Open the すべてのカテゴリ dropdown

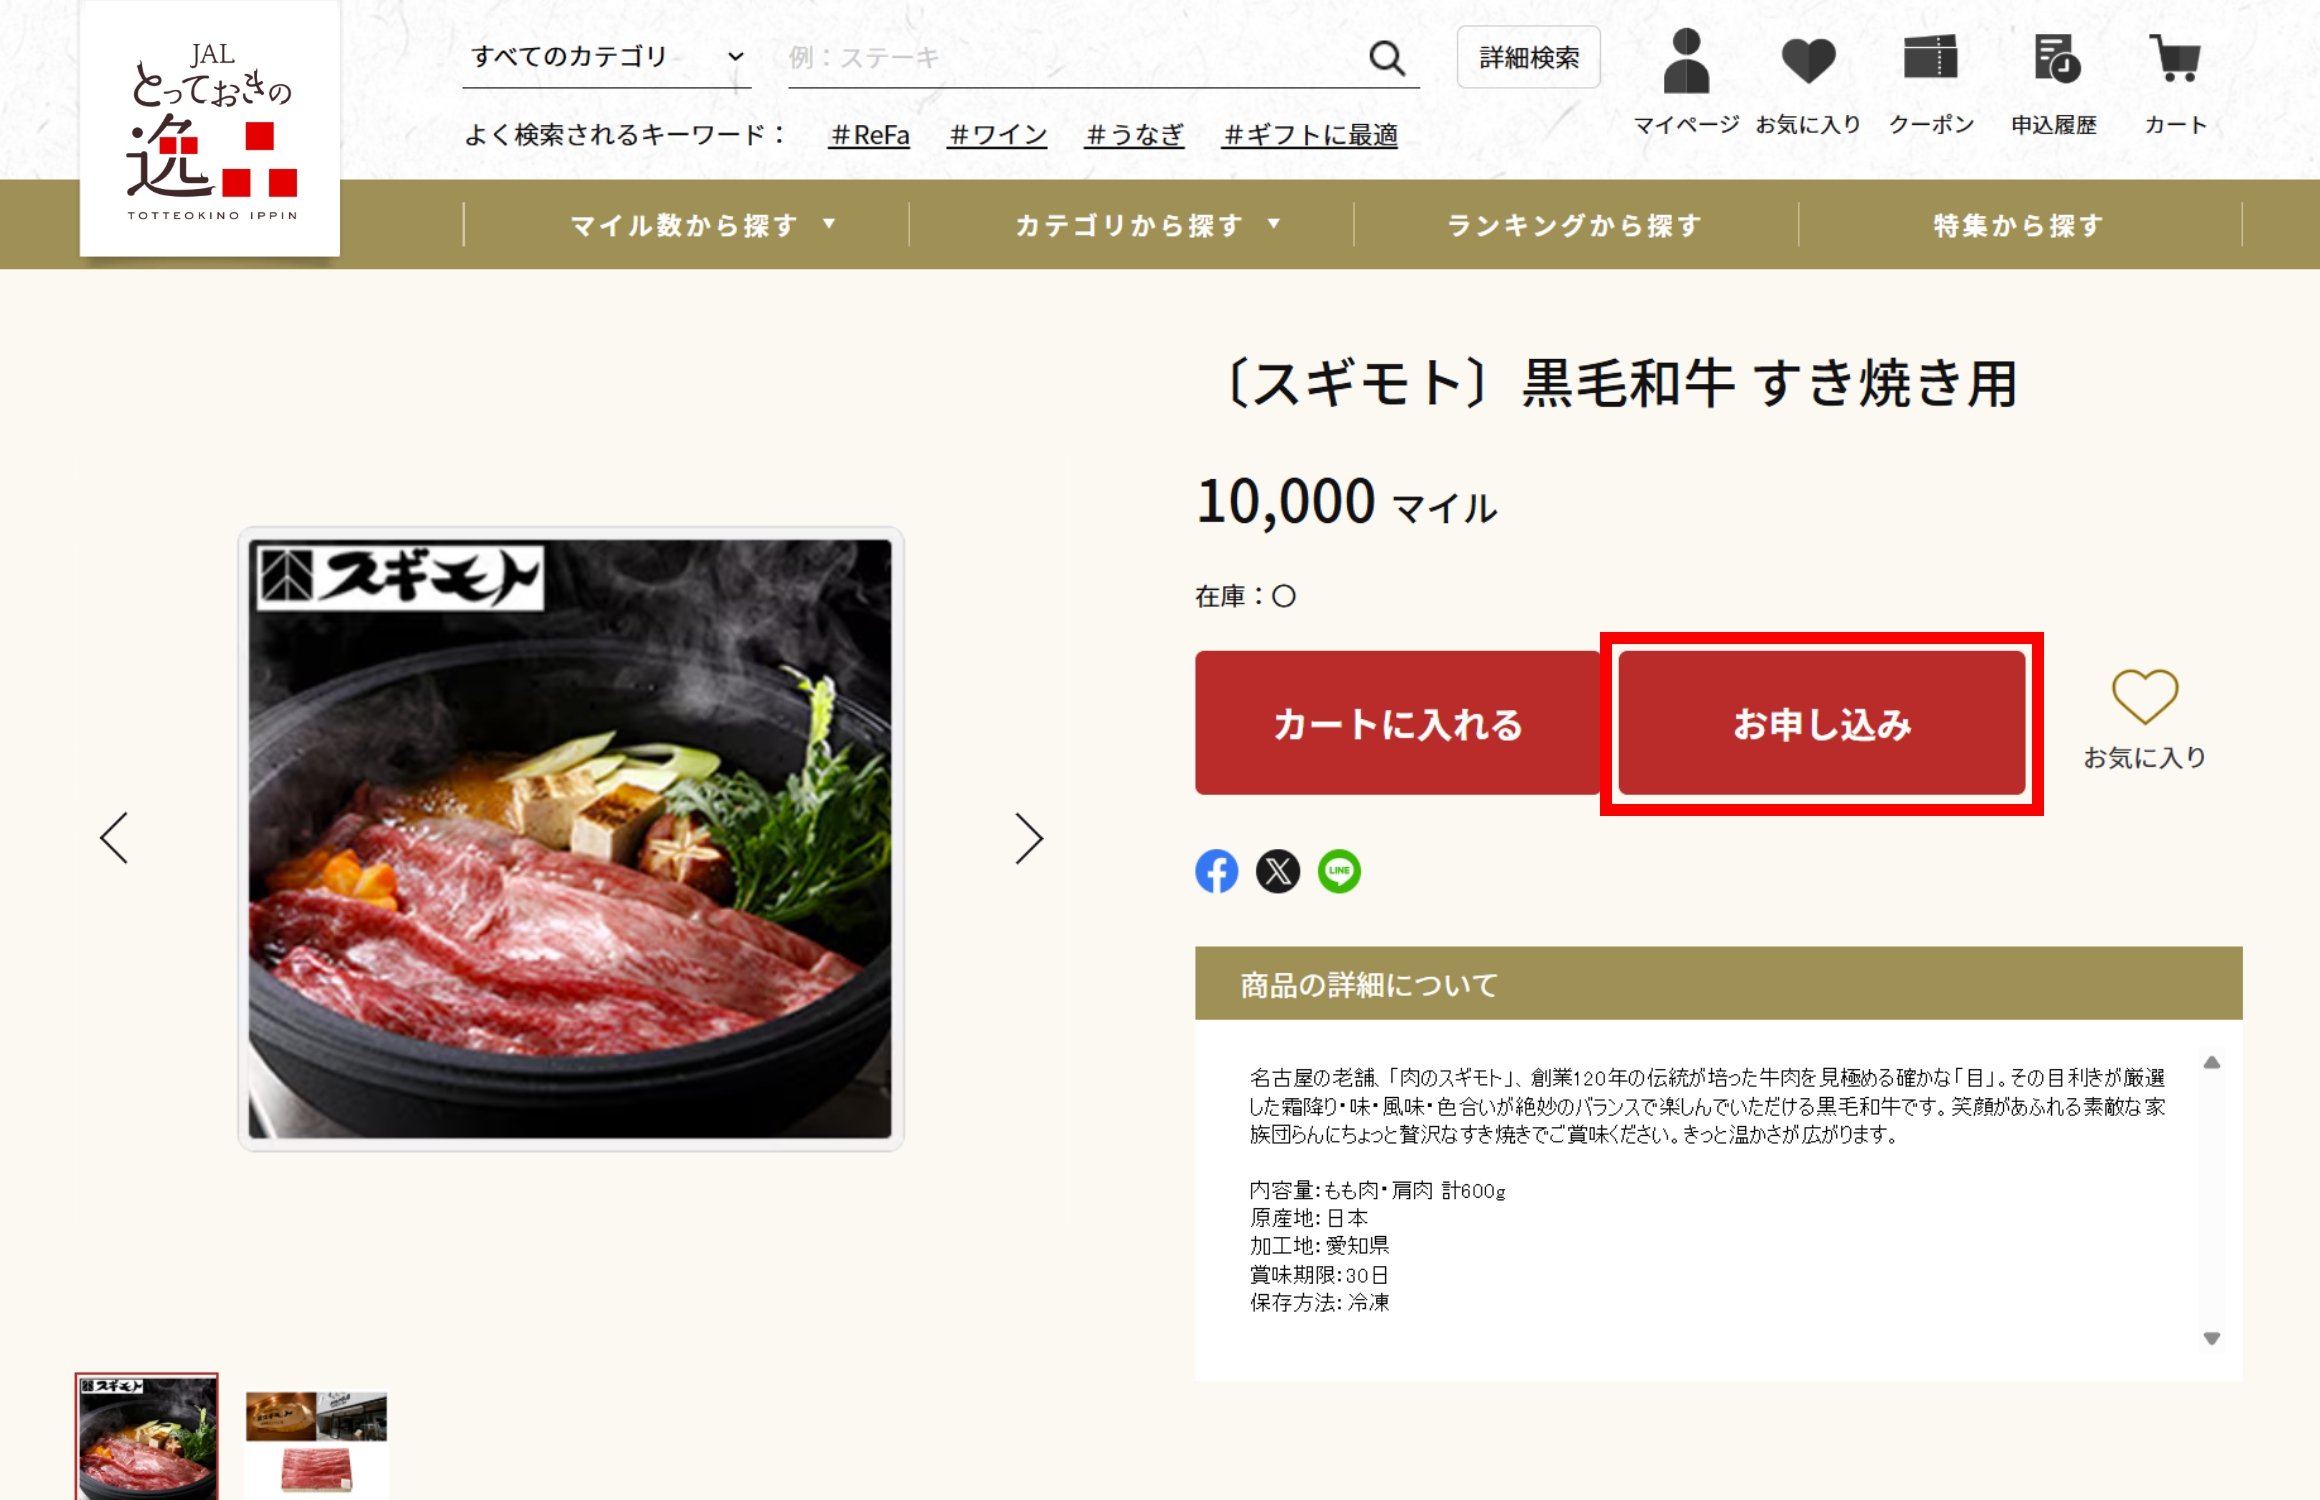click(x=606, y=57)
